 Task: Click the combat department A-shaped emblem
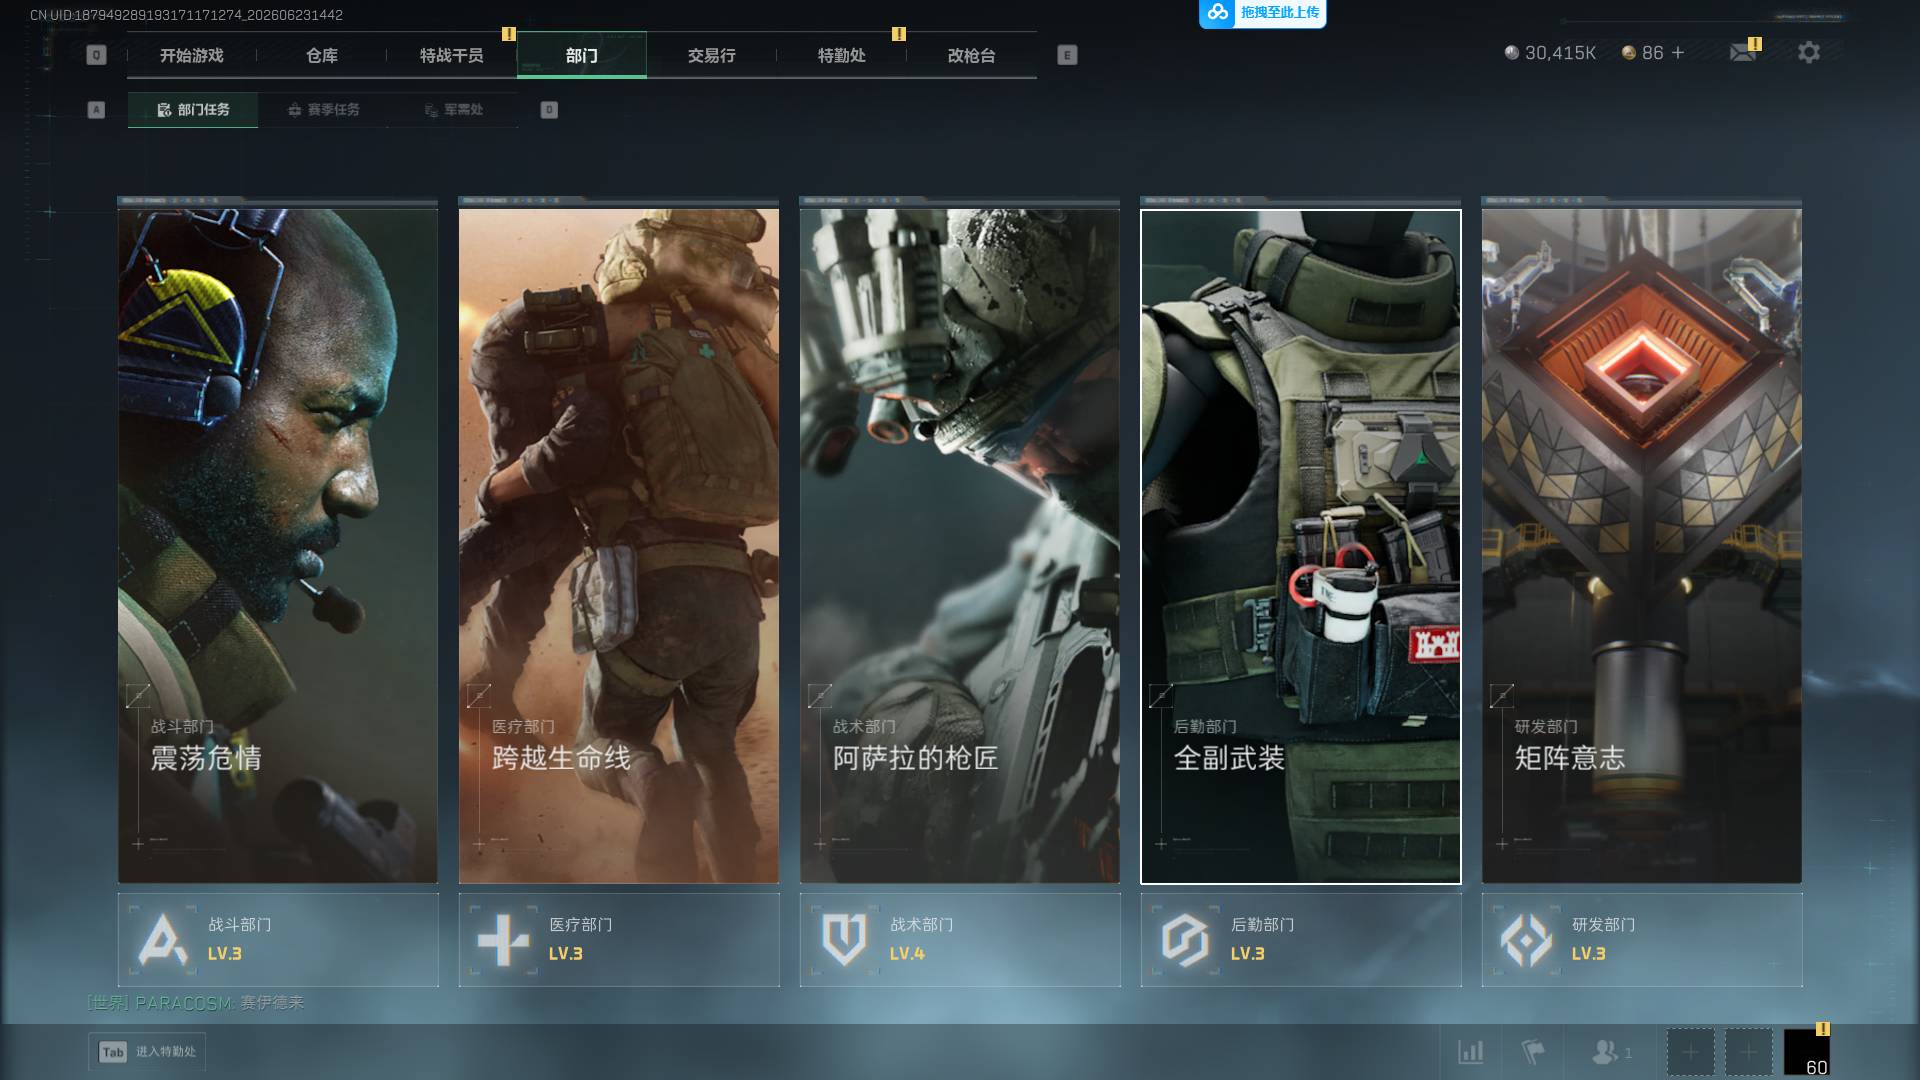pyautogui.click(x=162, y=940)
